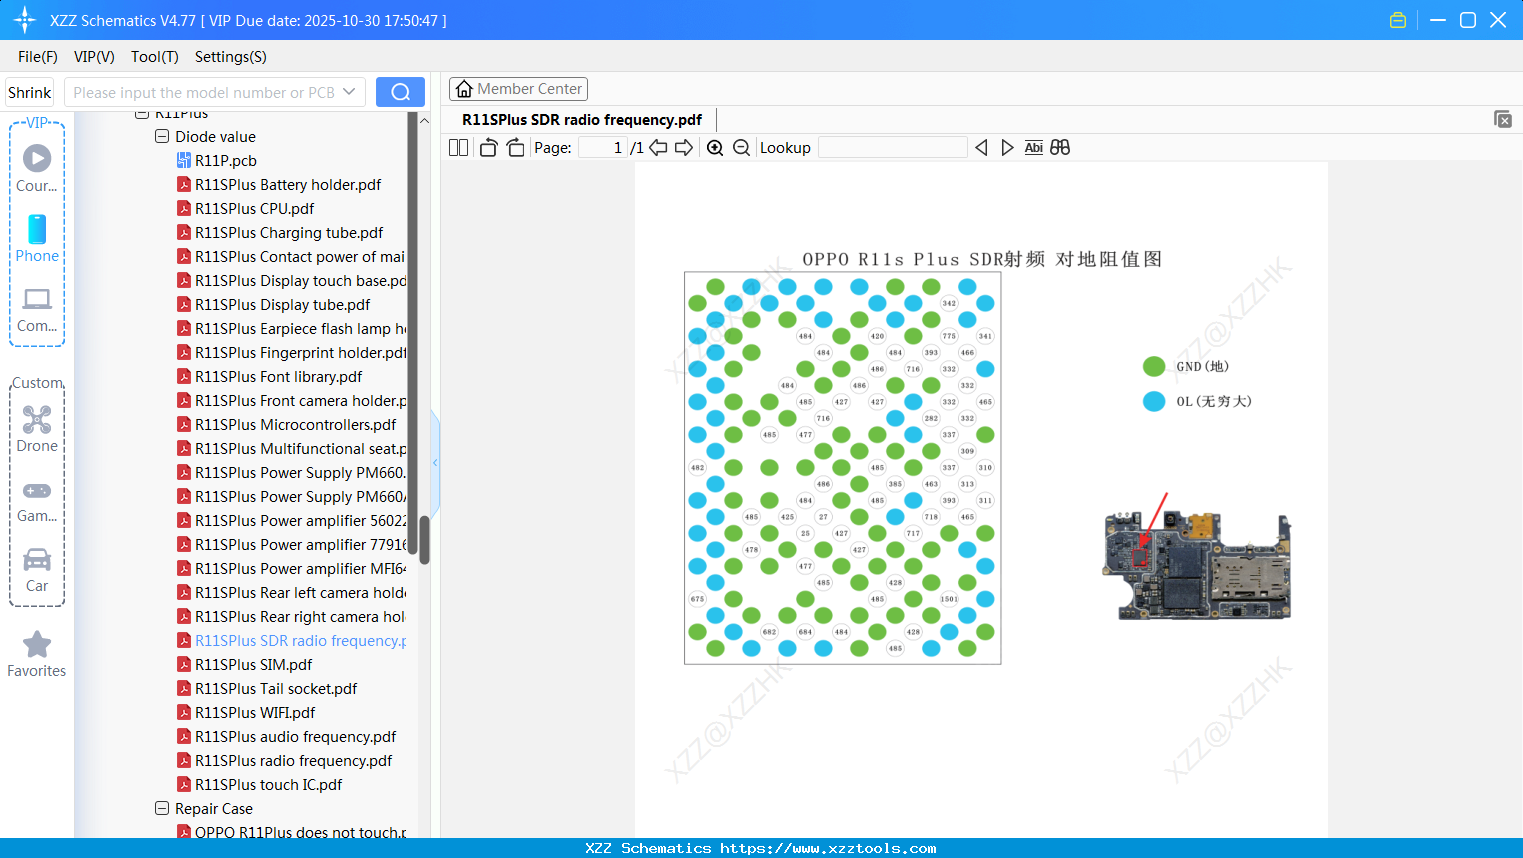Image resolution: width=1523 pixels, height=858 pixels.
Task: Click the detach window icon beside the tab
Action: 1502,119
